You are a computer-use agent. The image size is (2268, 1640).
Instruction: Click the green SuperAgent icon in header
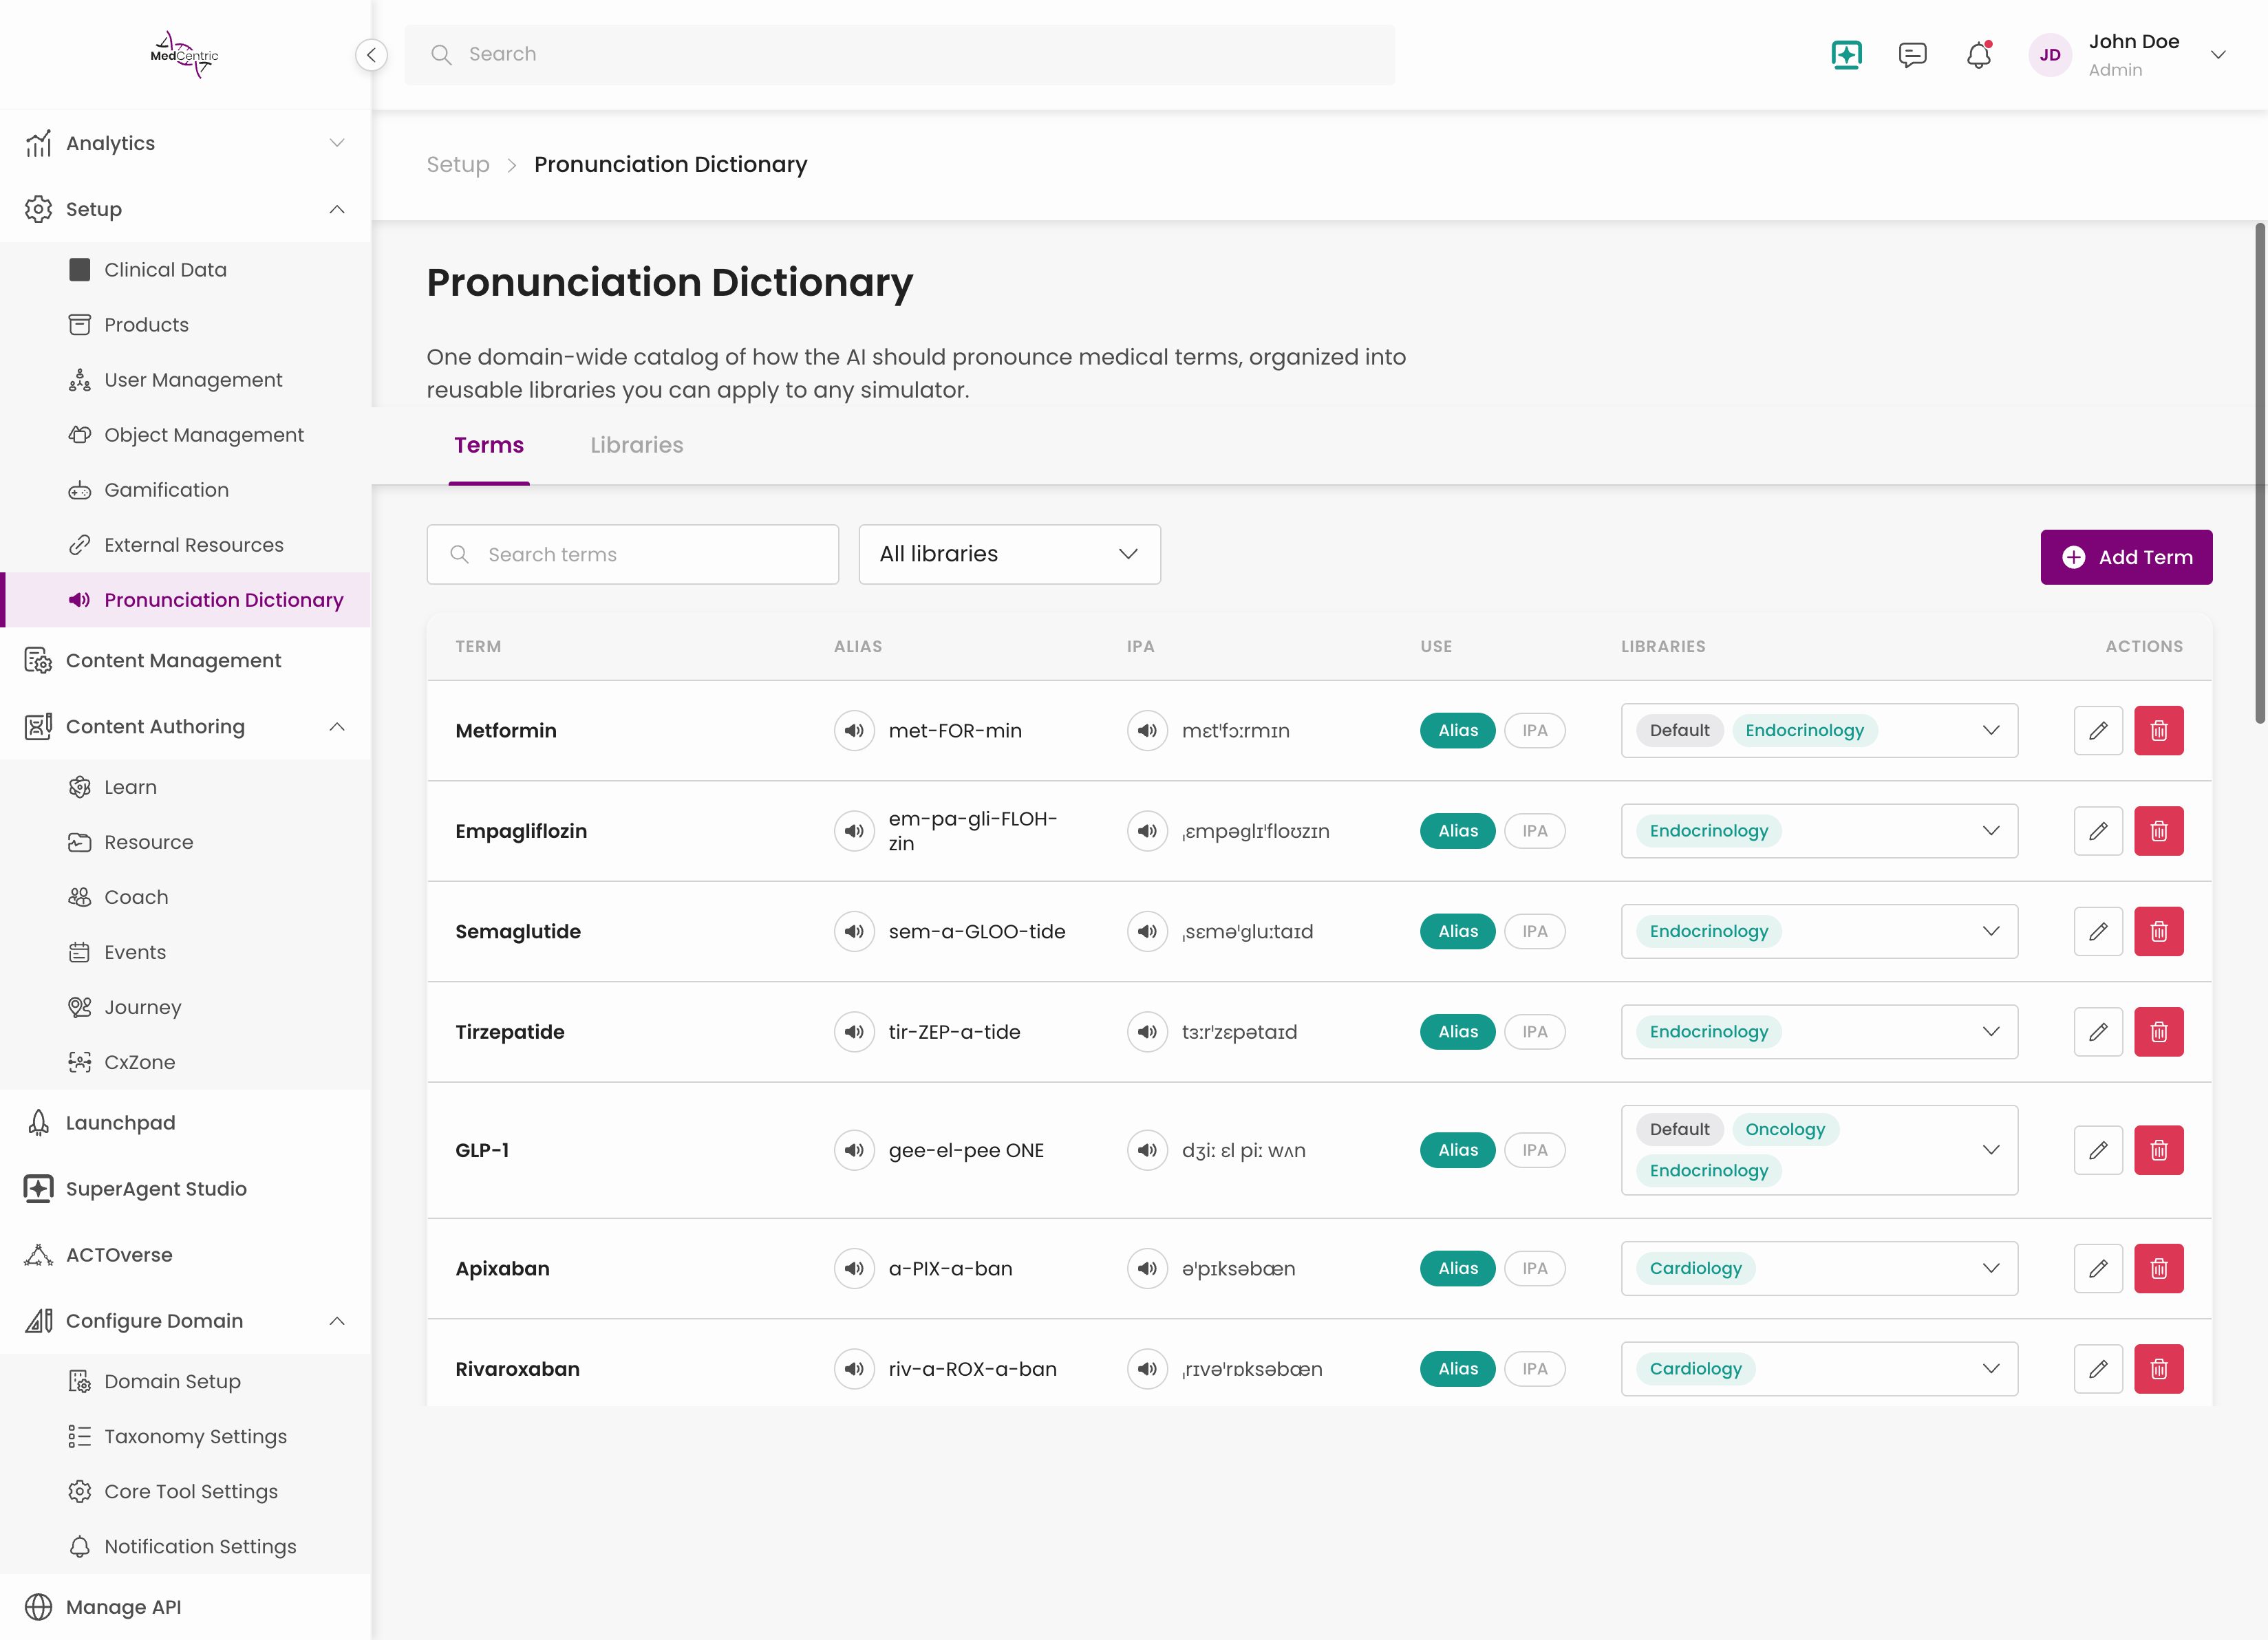click(x=1846, y=55)
